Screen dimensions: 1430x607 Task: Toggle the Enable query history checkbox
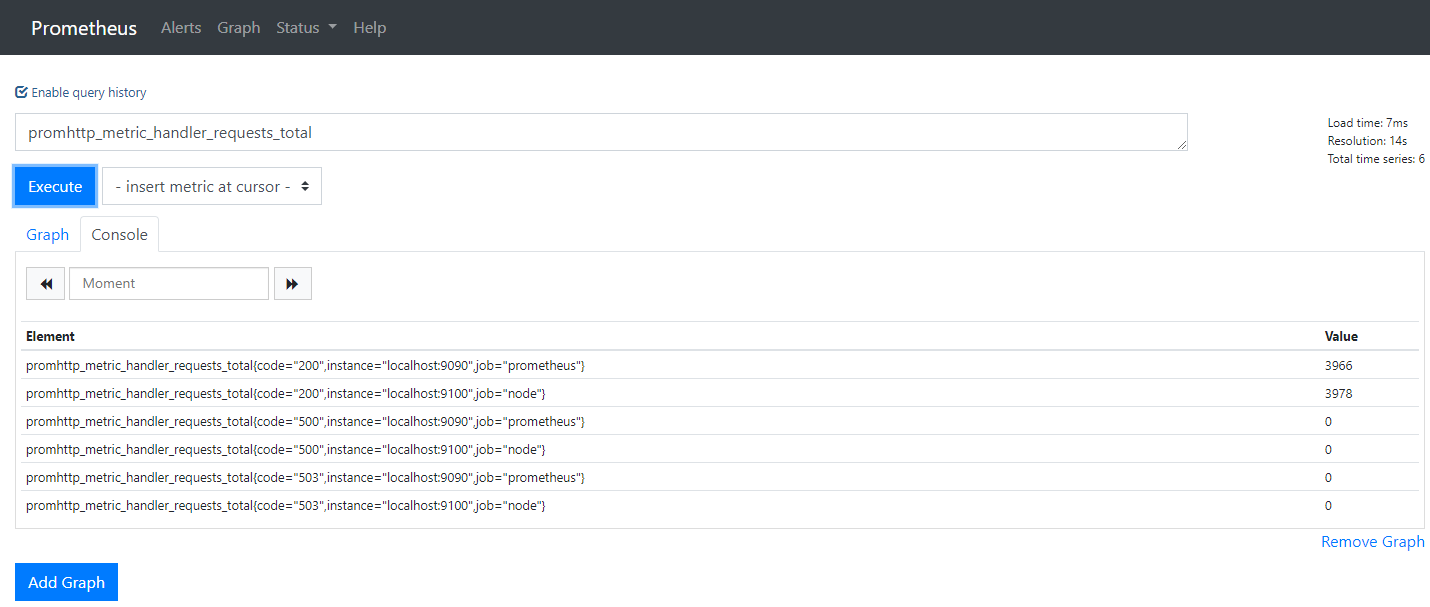(21, 92)
